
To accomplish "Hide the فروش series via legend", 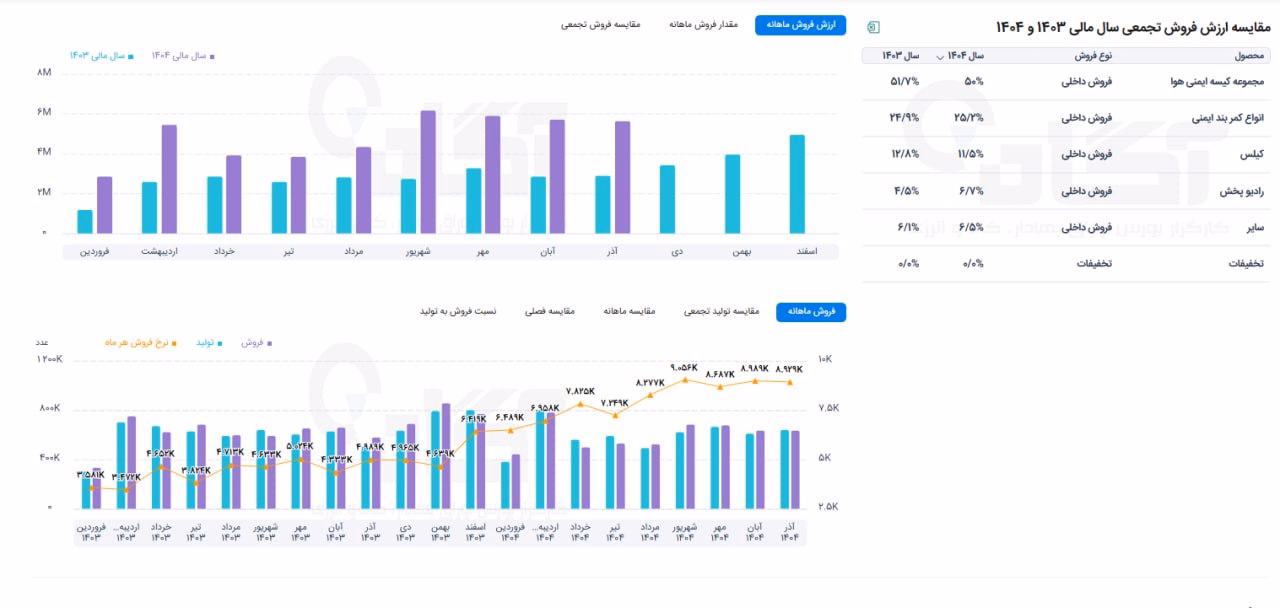I will tap(256, 343).
